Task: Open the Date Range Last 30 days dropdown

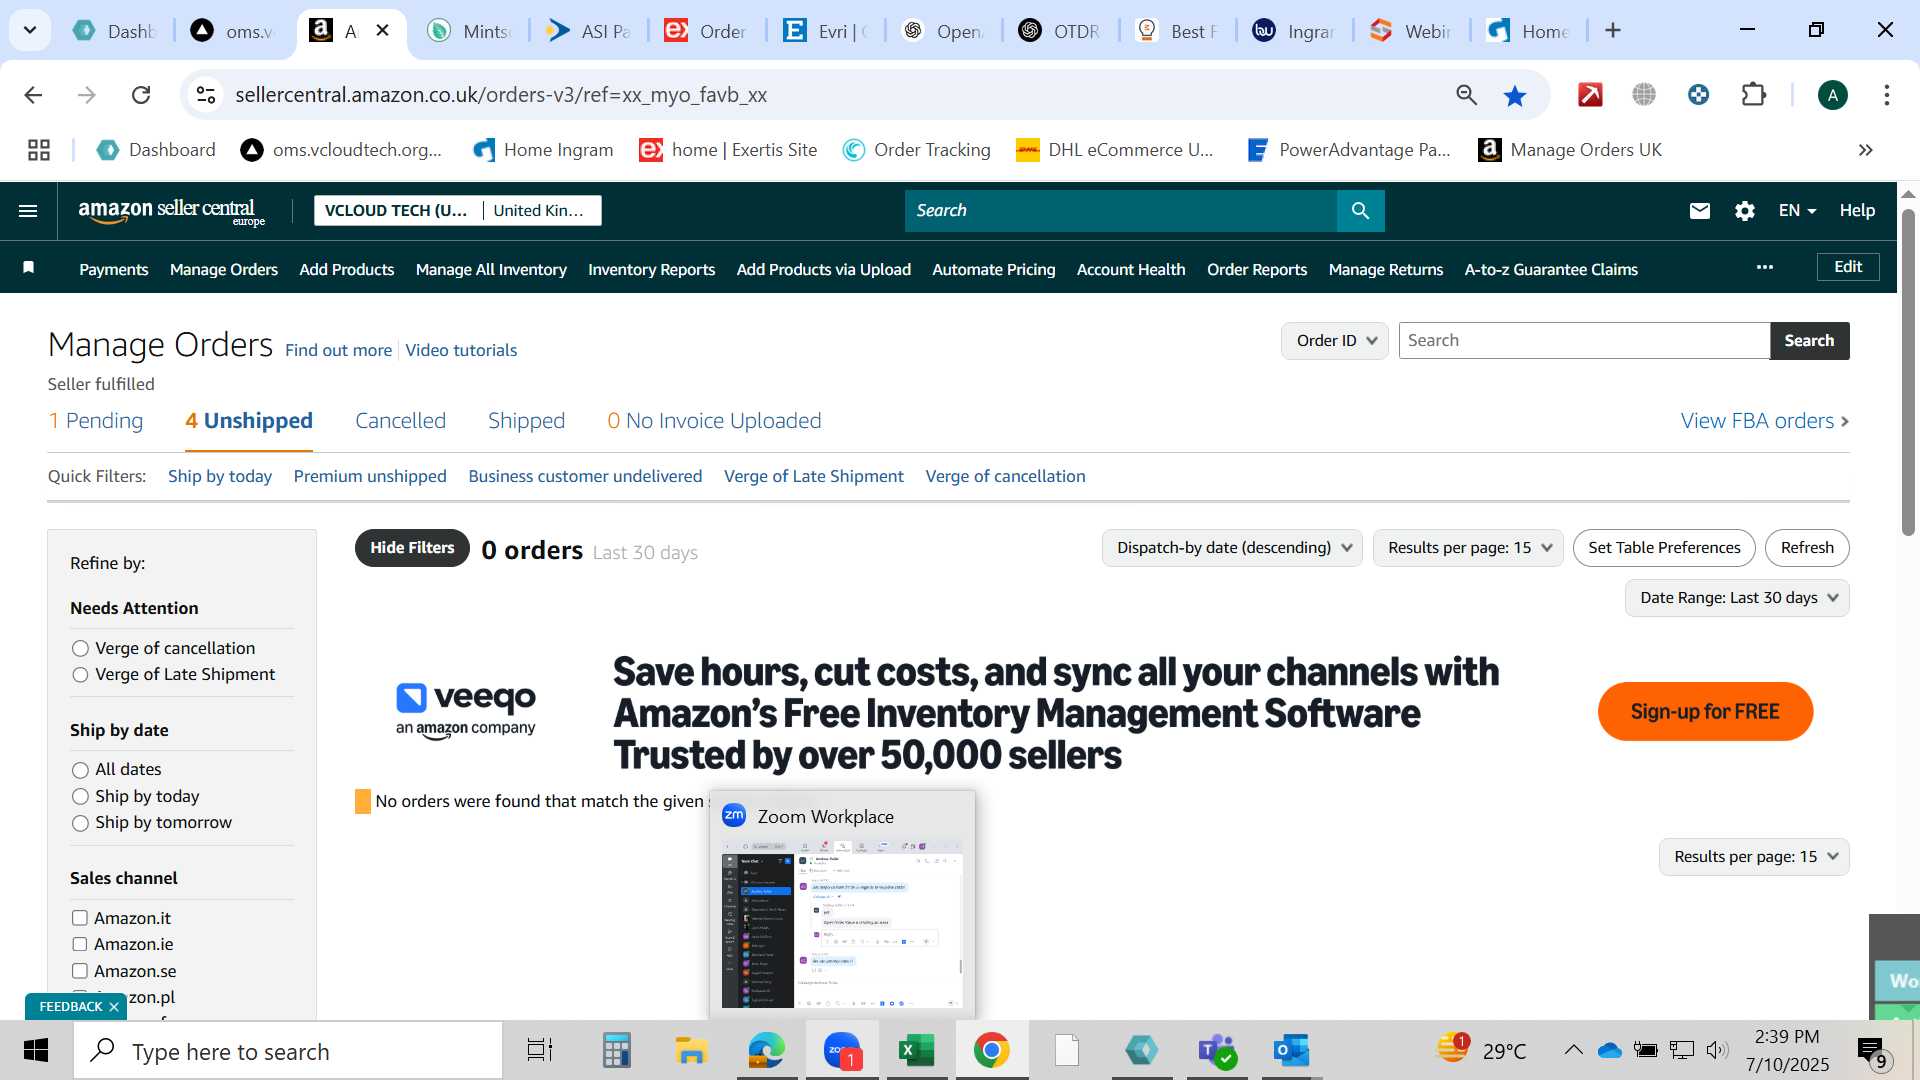Action: pos(1737,598)
